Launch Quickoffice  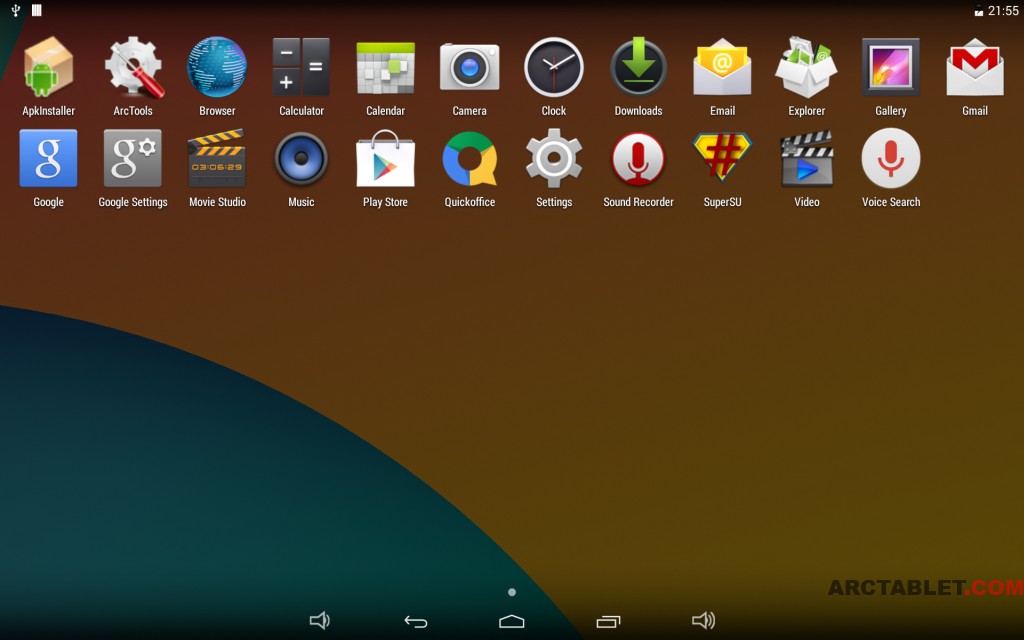tap(470, 159)
